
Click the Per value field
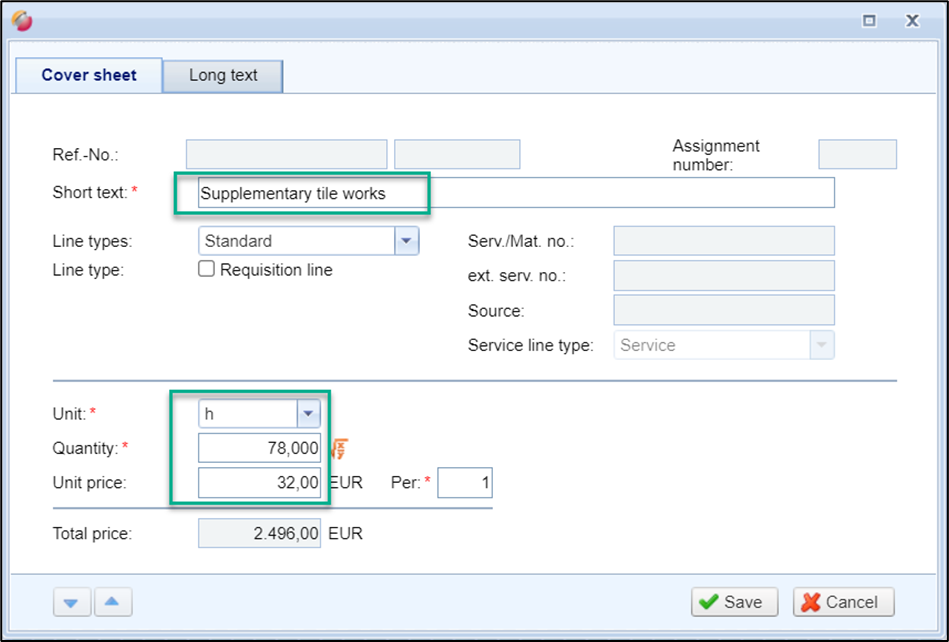click(465, 484)
